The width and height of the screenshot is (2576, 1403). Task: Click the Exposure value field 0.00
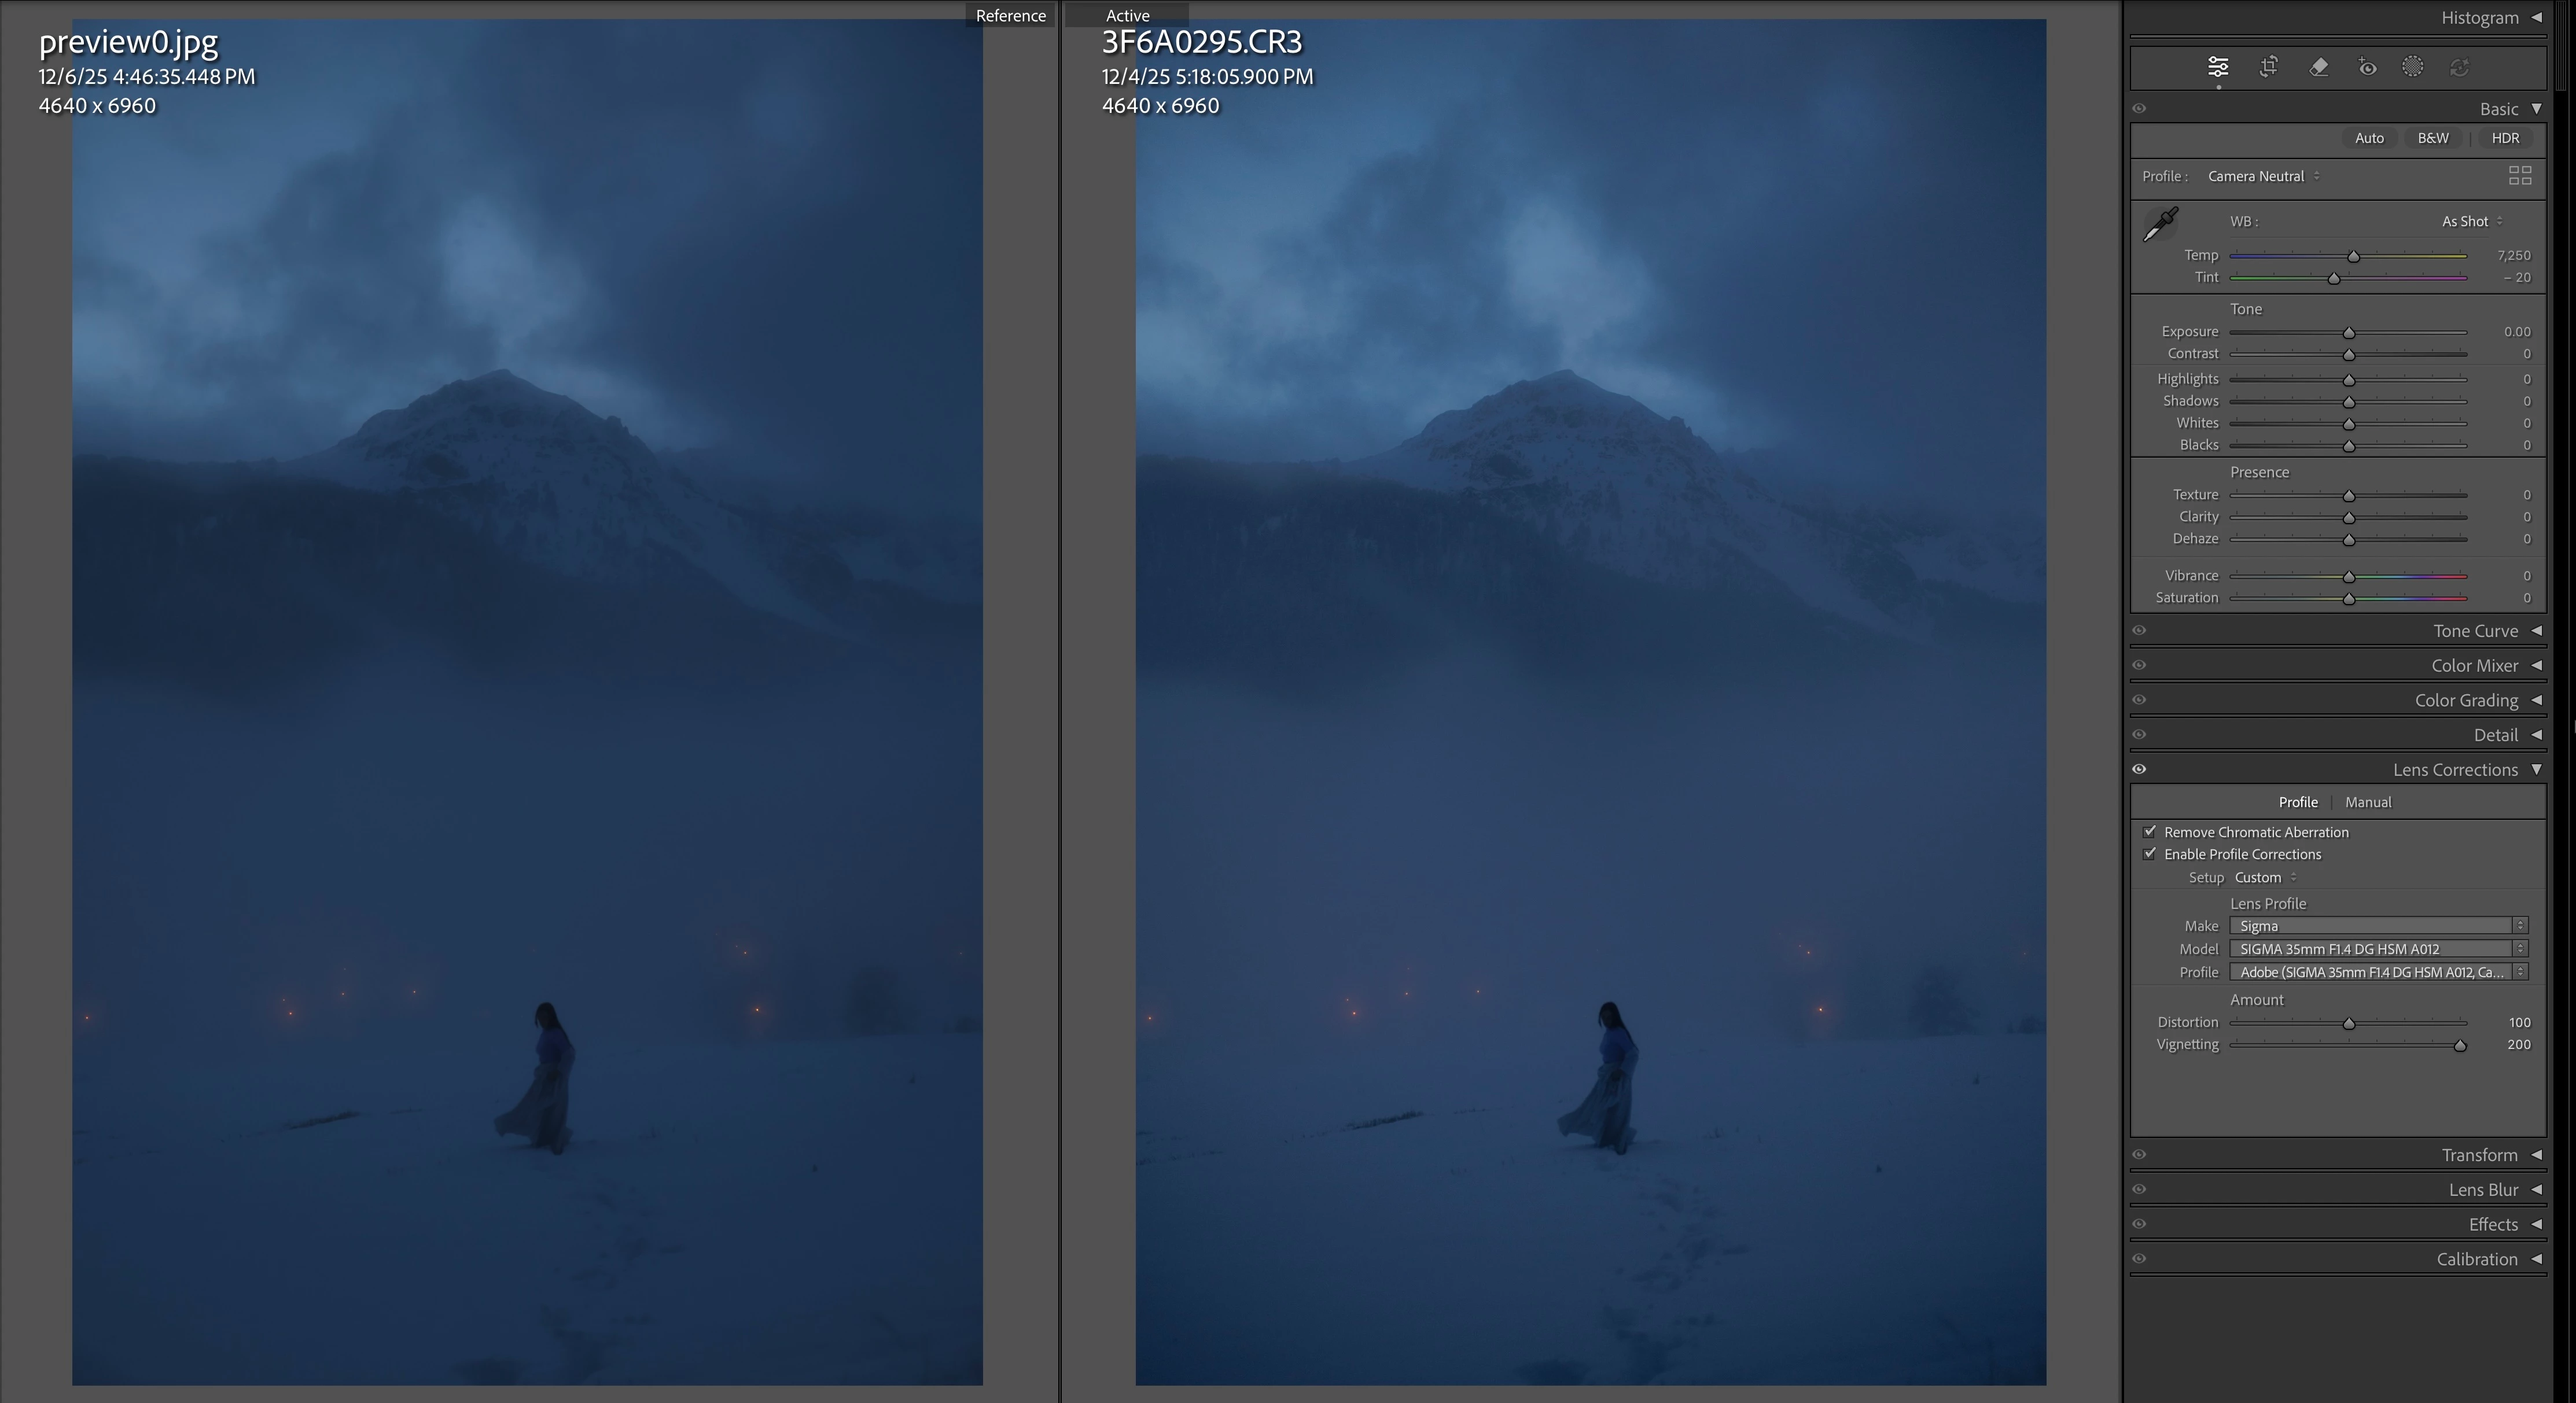2517,331
